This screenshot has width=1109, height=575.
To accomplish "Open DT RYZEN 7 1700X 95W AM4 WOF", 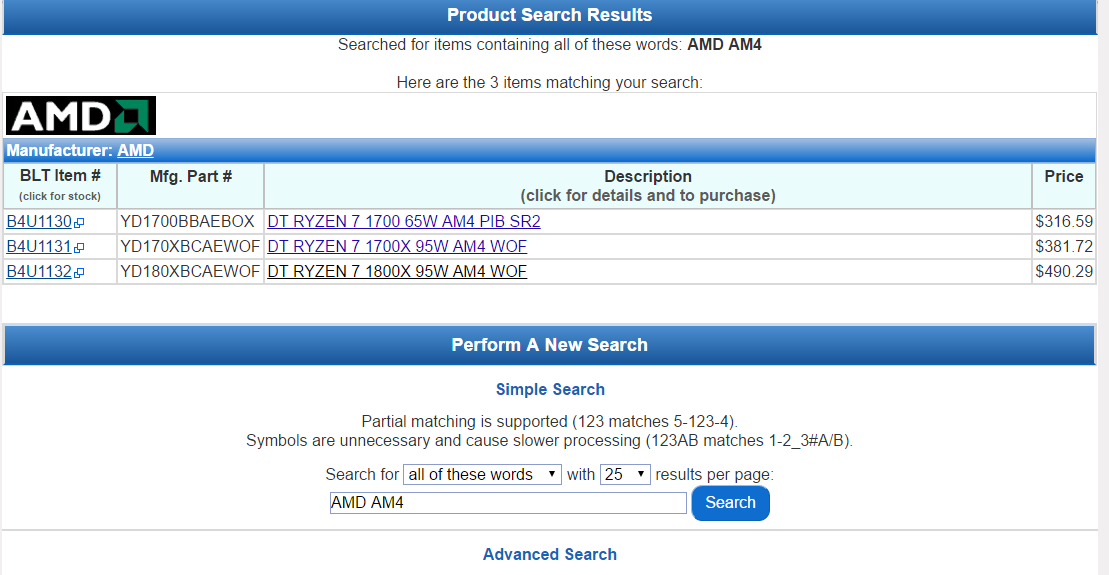I will coord(397,247).
